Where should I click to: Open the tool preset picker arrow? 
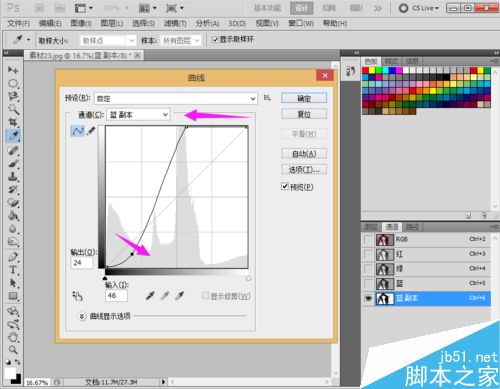28,40
